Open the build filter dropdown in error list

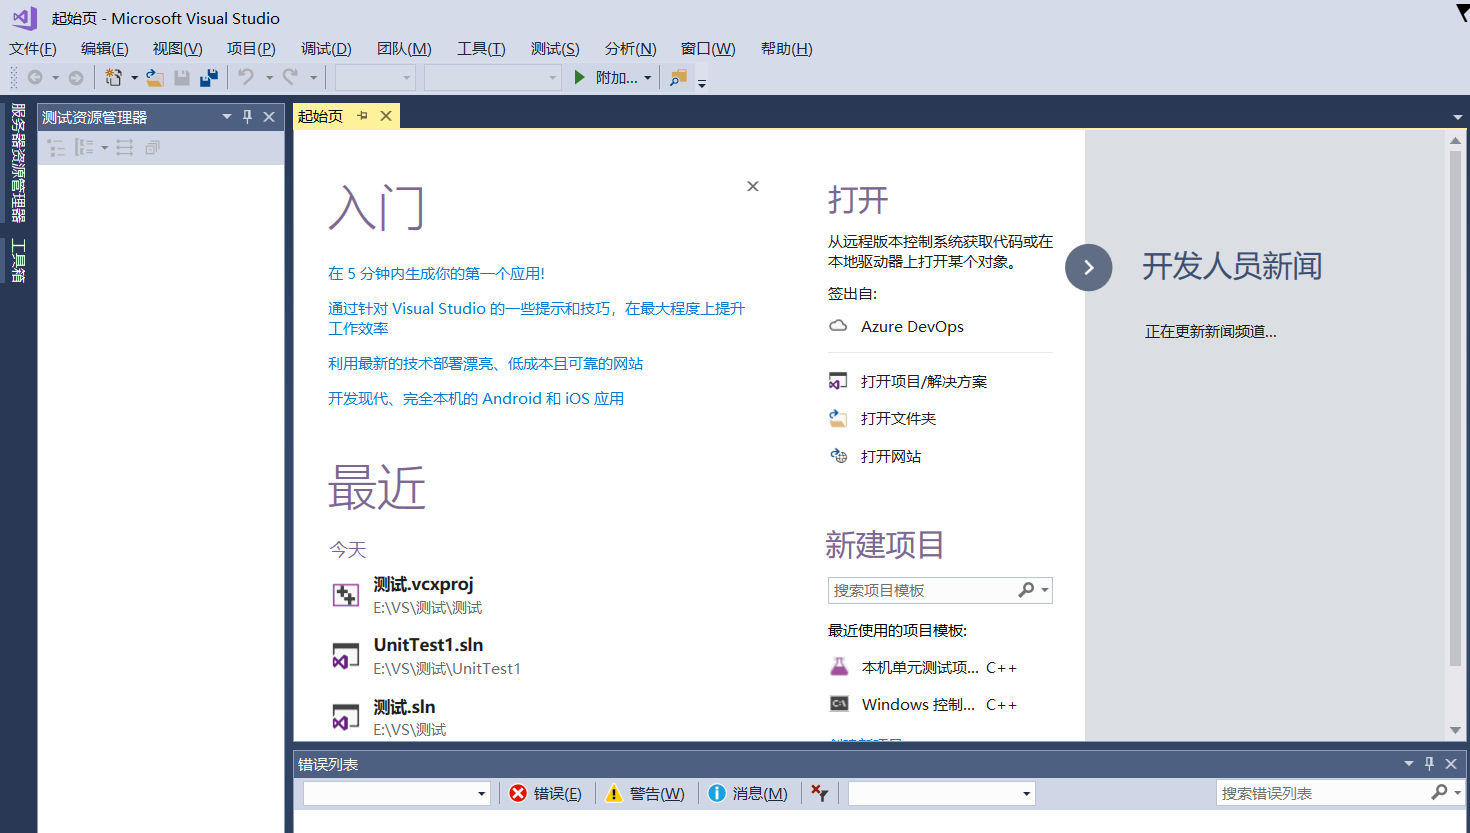pyautogui.click(x=1026, y=794)
